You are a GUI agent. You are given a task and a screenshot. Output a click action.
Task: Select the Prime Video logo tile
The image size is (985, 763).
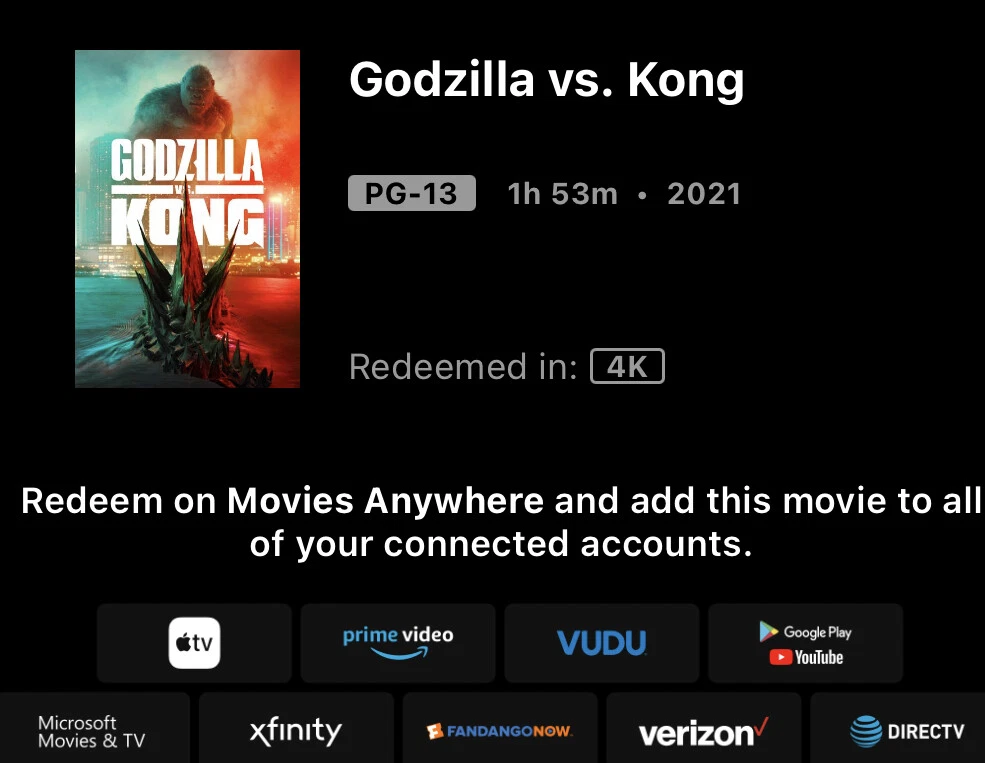[397, 642]
